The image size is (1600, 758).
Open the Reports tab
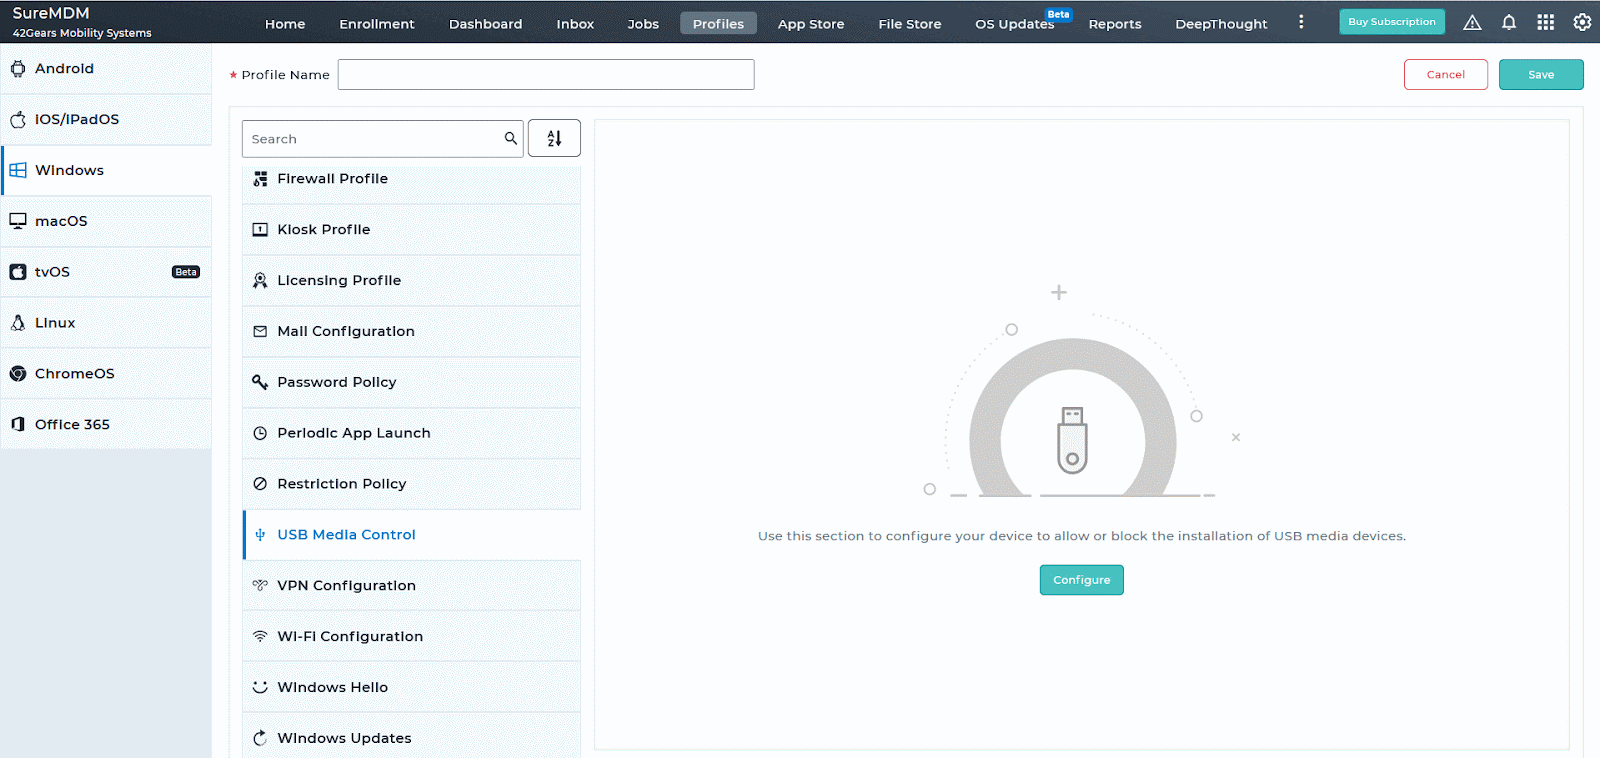pyautogui.click(x=1115, y=24)
